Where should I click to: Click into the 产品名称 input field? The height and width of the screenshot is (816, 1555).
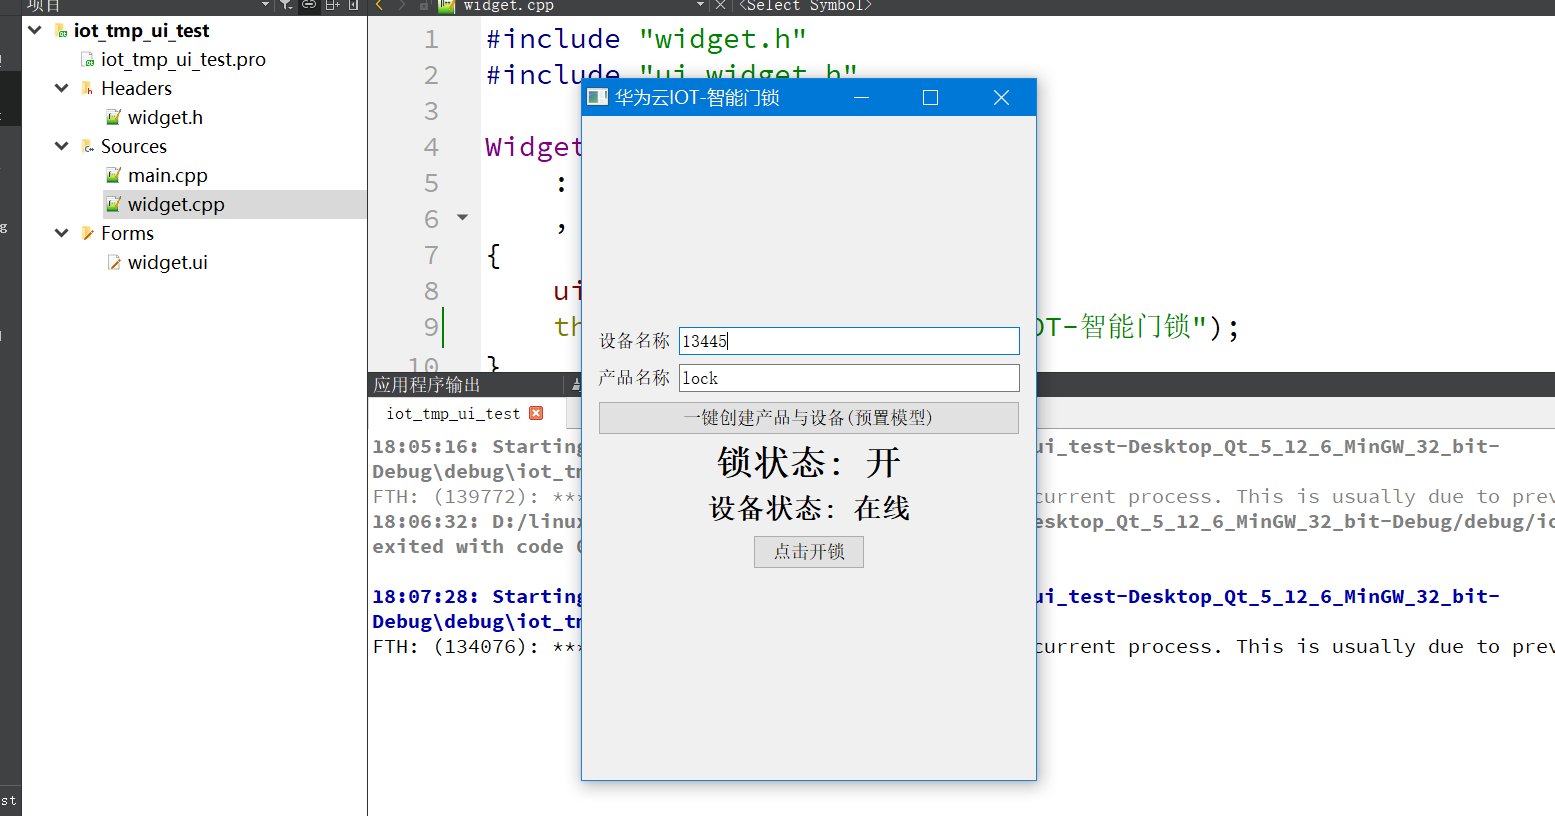tap(849, 378)
